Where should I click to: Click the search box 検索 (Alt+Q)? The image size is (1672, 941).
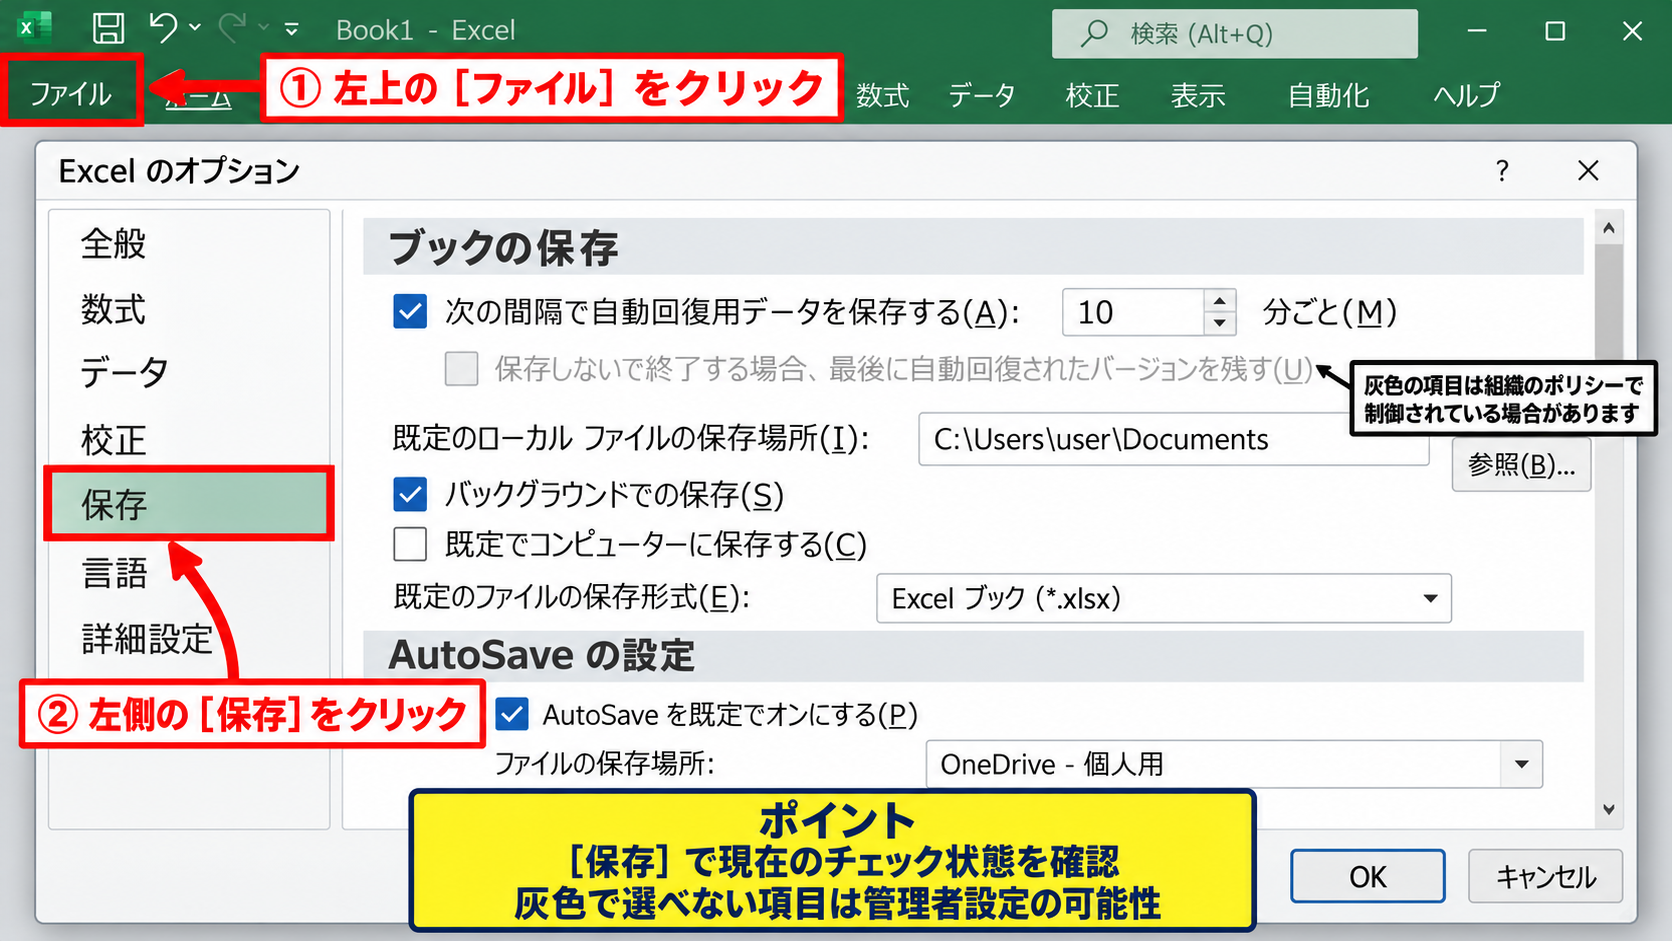pos(1234,34)
